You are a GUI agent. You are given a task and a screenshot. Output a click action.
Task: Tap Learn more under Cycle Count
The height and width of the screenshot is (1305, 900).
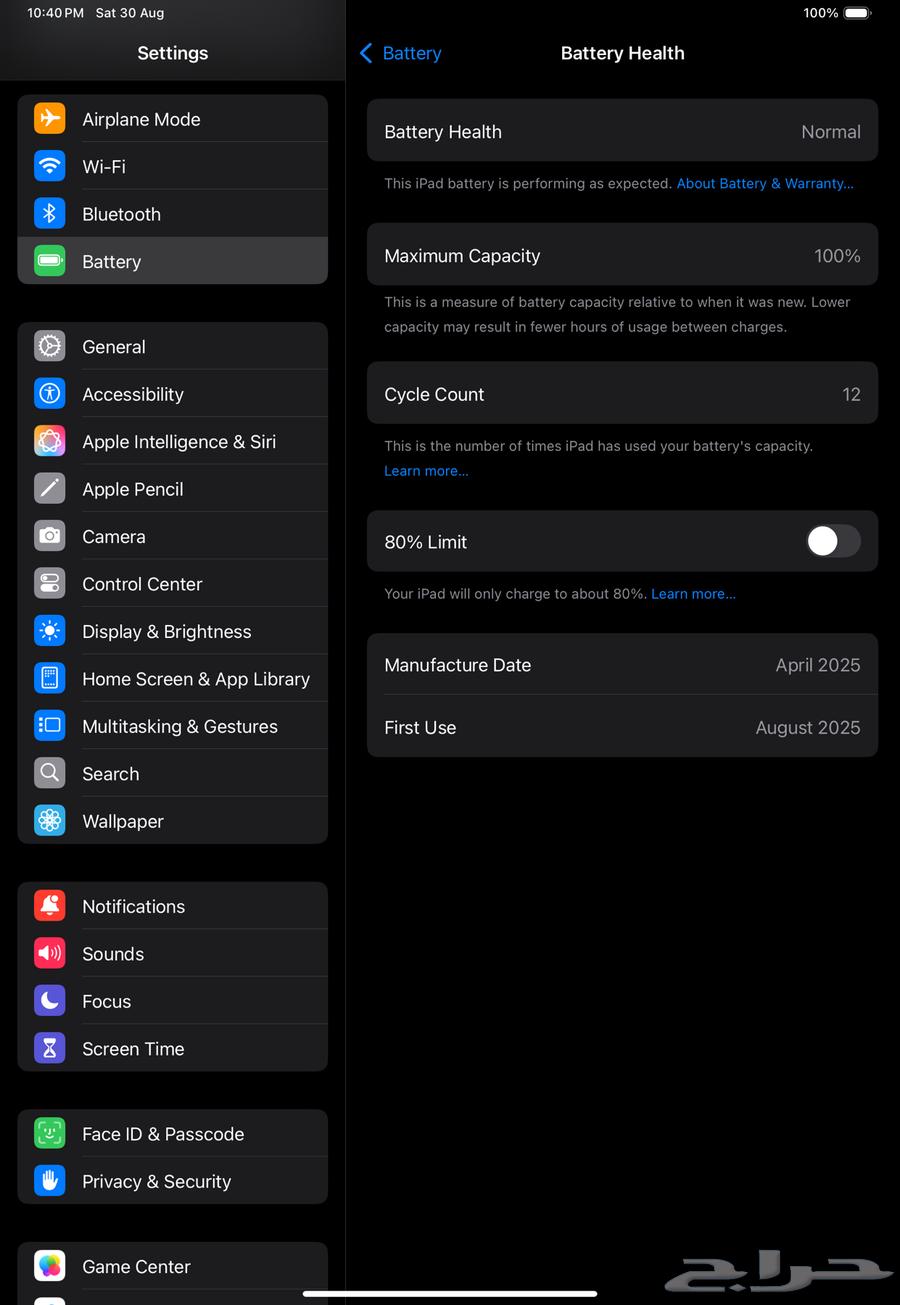coord(426,471)
